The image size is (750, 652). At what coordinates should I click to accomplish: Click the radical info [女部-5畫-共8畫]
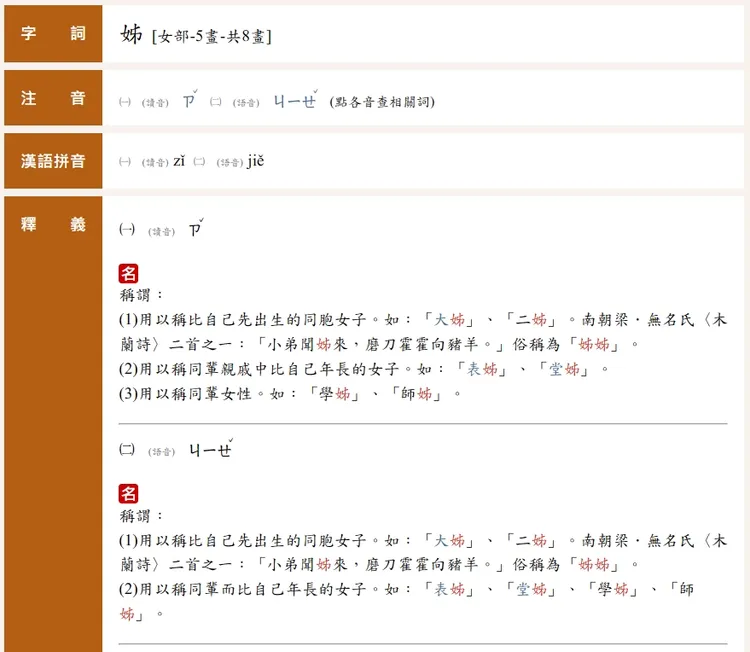click(x=212, y=37)
